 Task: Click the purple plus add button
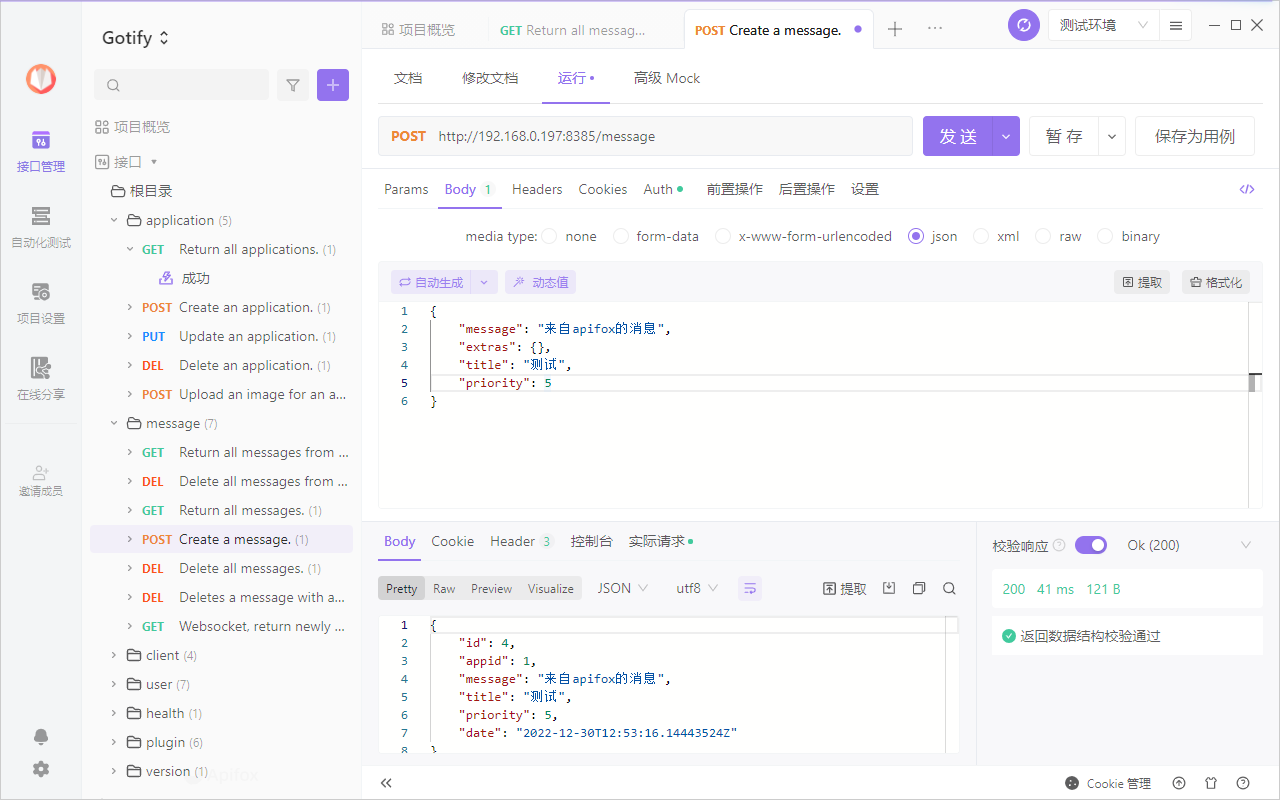(333, 85)
